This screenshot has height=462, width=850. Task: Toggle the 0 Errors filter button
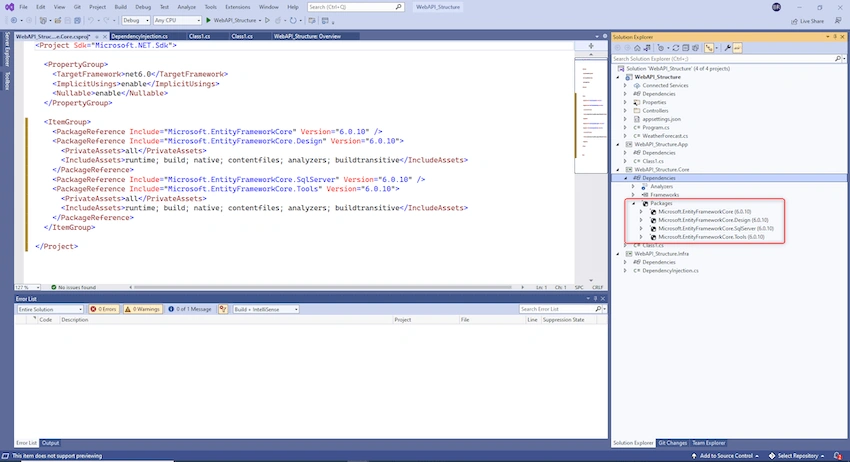click(x=104, y=309)
